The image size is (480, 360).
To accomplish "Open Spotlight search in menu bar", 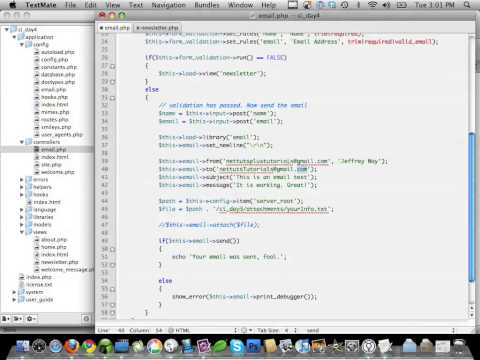I will pyautogui.click(x=467, y=5).
